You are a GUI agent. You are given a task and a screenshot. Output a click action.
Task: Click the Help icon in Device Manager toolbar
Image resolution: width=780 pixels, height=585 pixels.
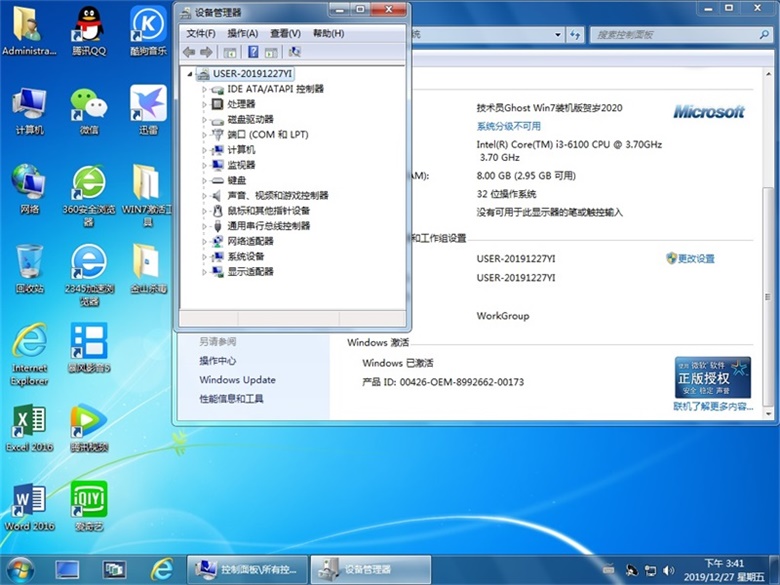coord(253,52)
